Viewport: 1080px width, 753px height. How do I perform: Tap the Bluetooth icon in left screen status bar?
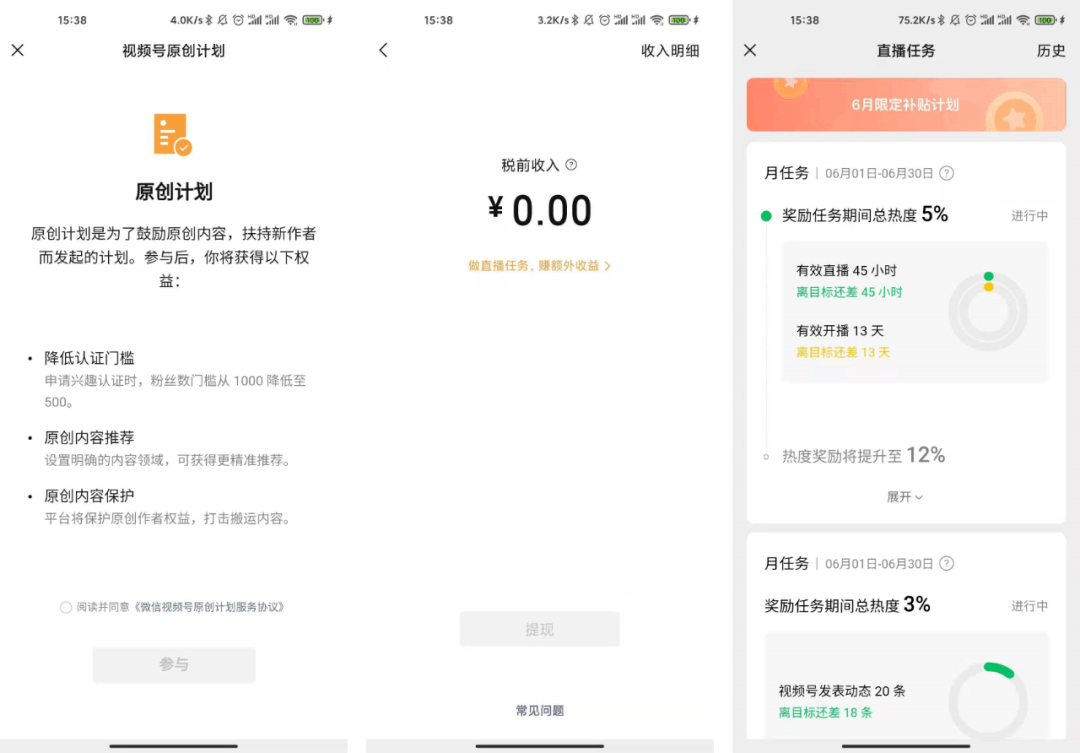(x=209, y=20)
